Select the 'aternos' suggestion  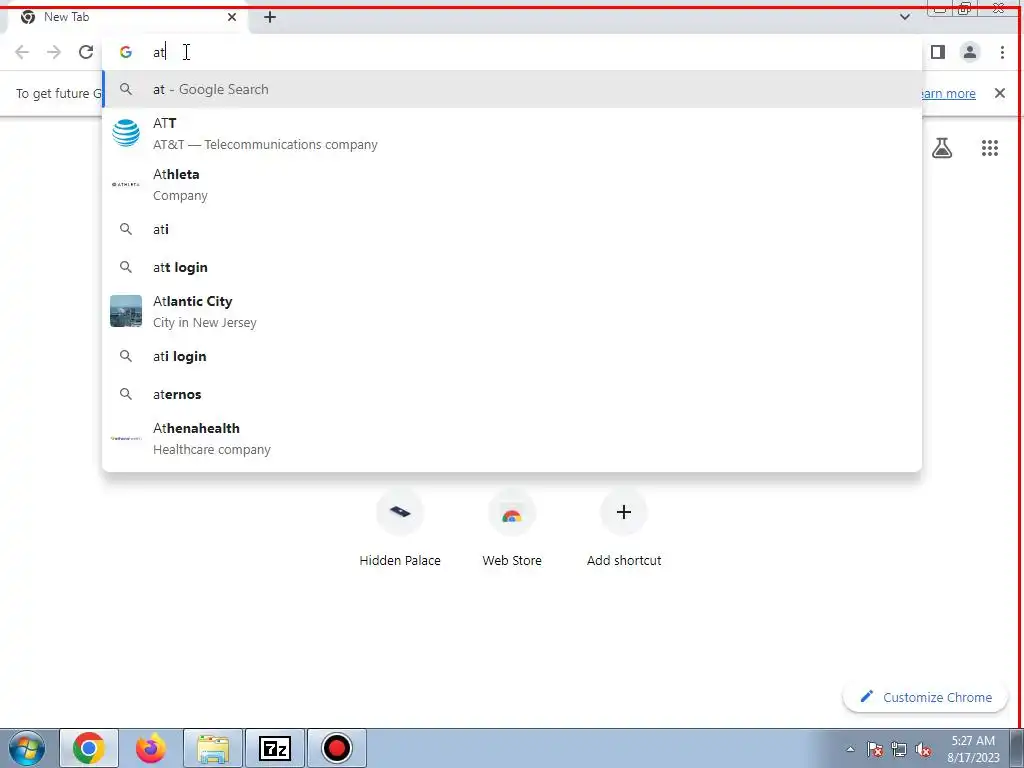512,394
